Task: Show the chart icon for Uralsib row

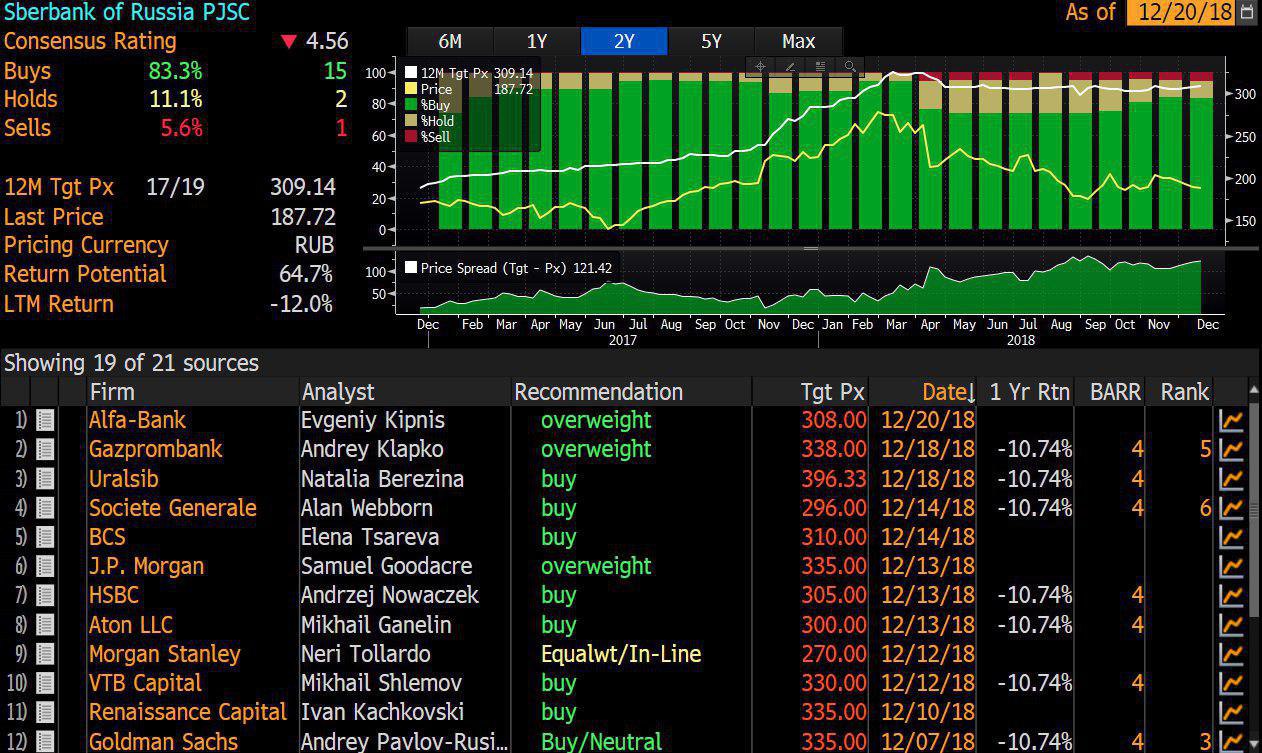Action: coord(1231,479)
